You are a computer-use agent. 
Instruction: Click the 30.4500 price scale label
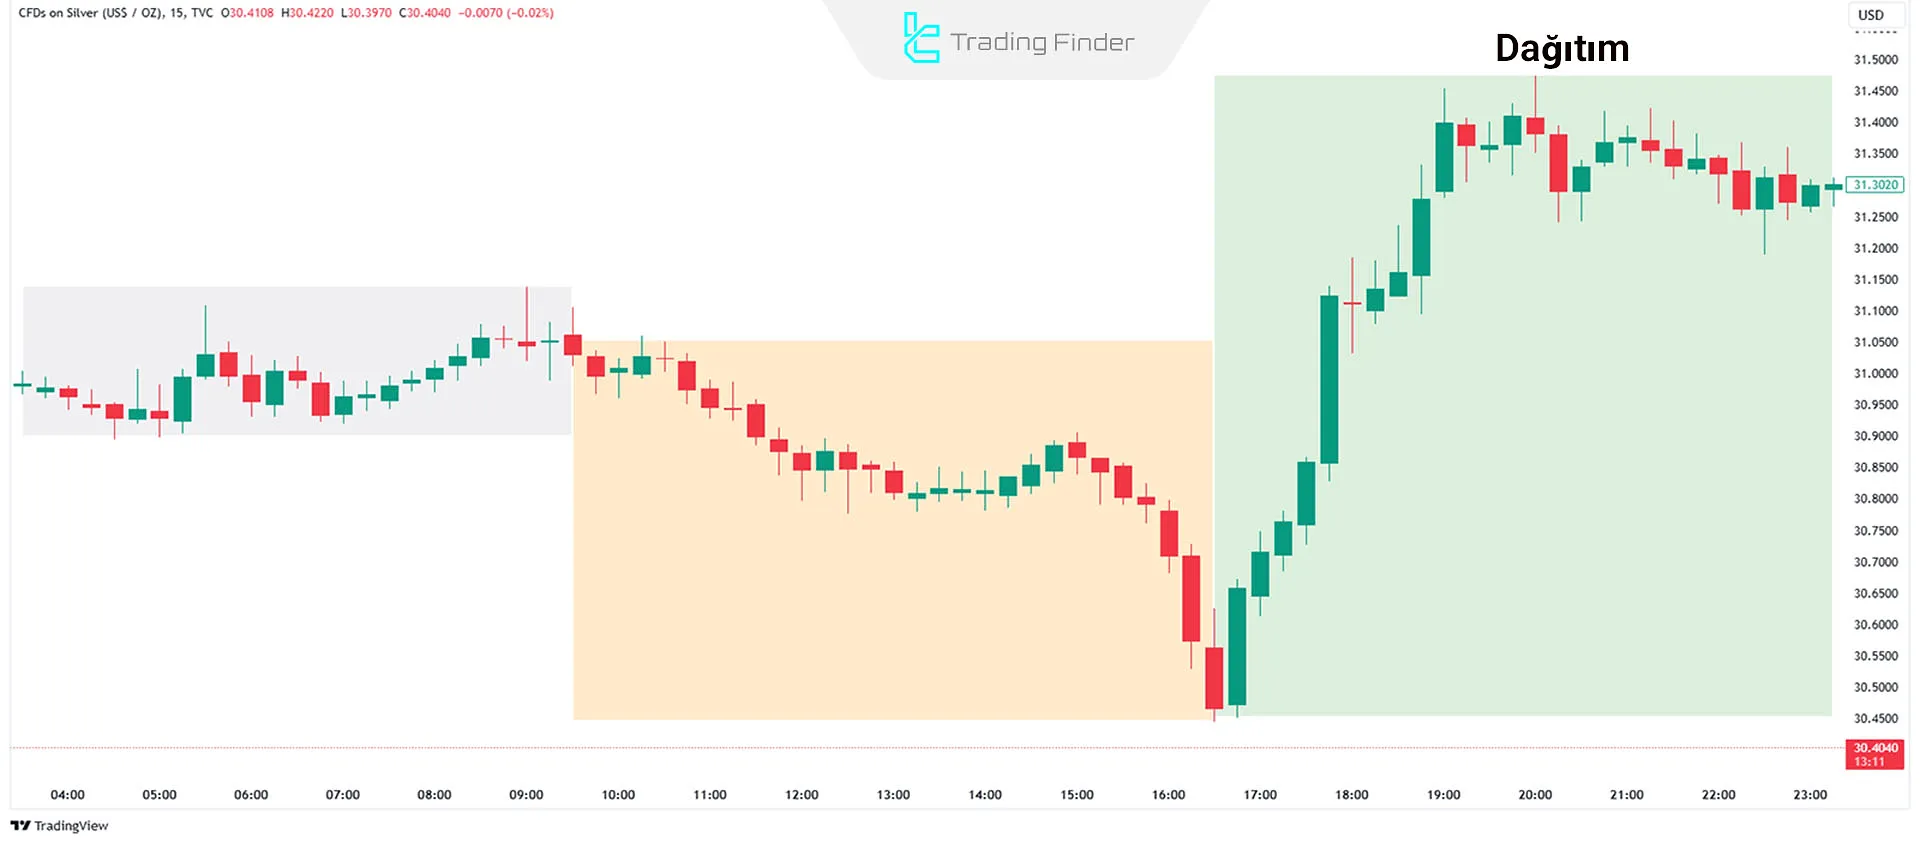(1875, 719)
